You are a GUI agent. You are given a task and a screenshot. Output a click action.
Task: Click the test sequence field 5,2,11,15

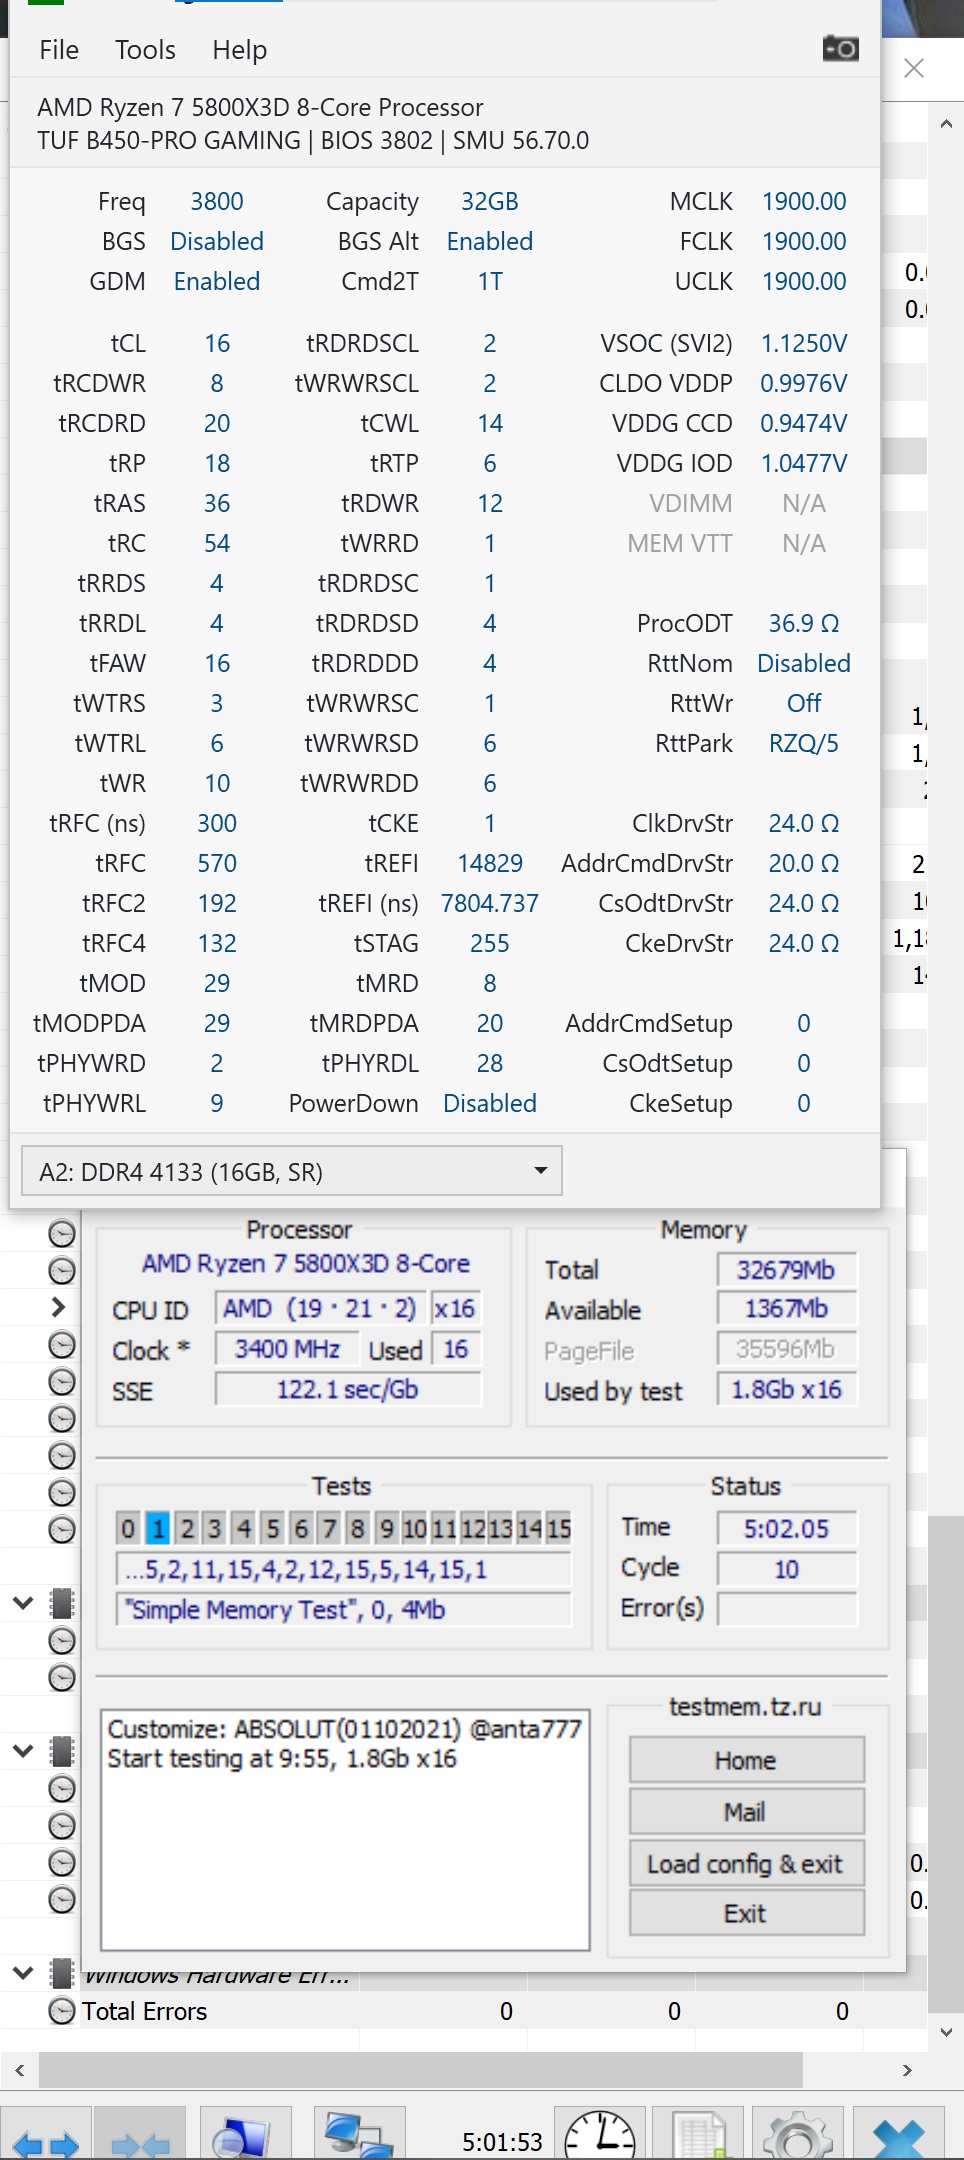344,1569
